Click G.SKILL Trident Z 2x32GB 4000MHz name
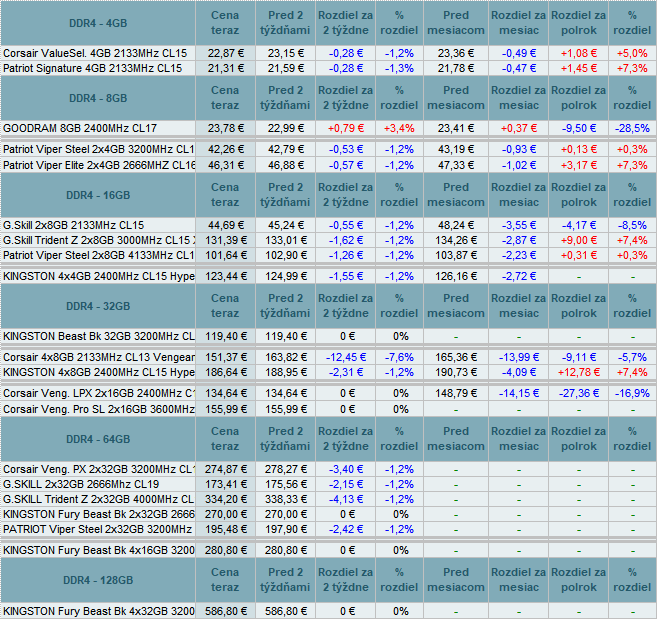Viewport: 657px width, 619px height. click(x=98, y=499)
